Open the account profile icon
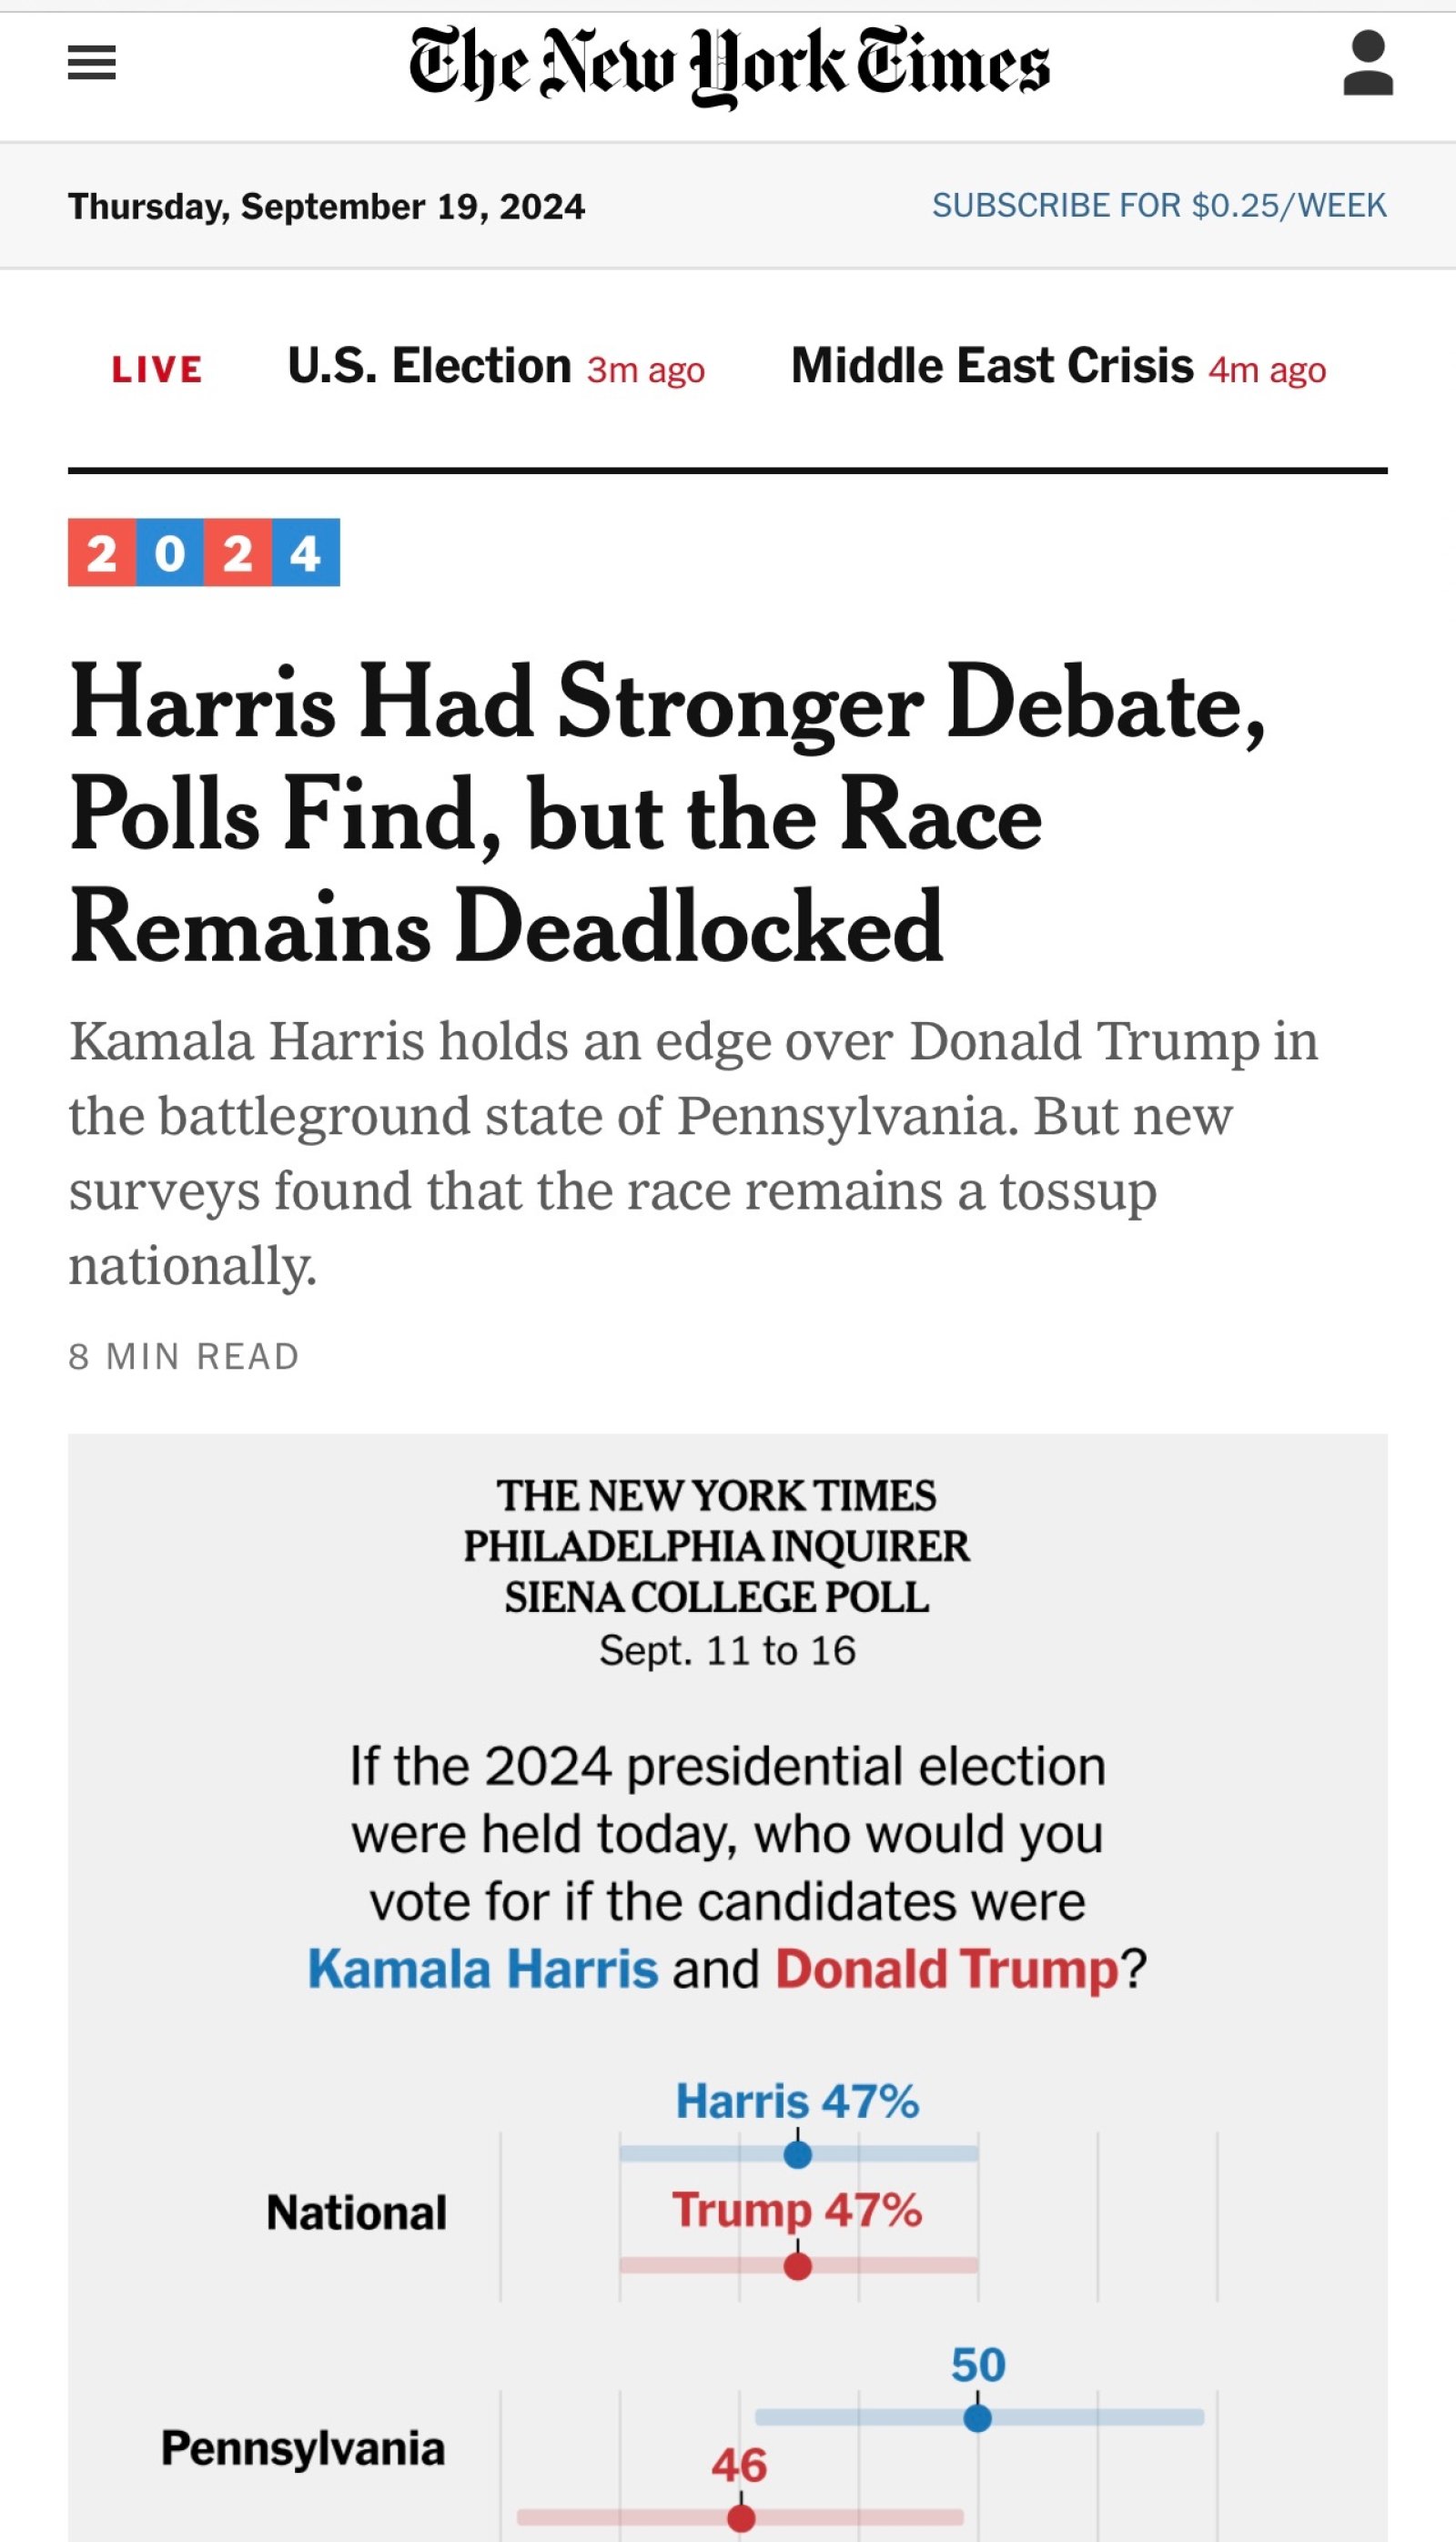This screenshot has width=1456, height=2542. pyautogui.click(x=1368, y=63)
